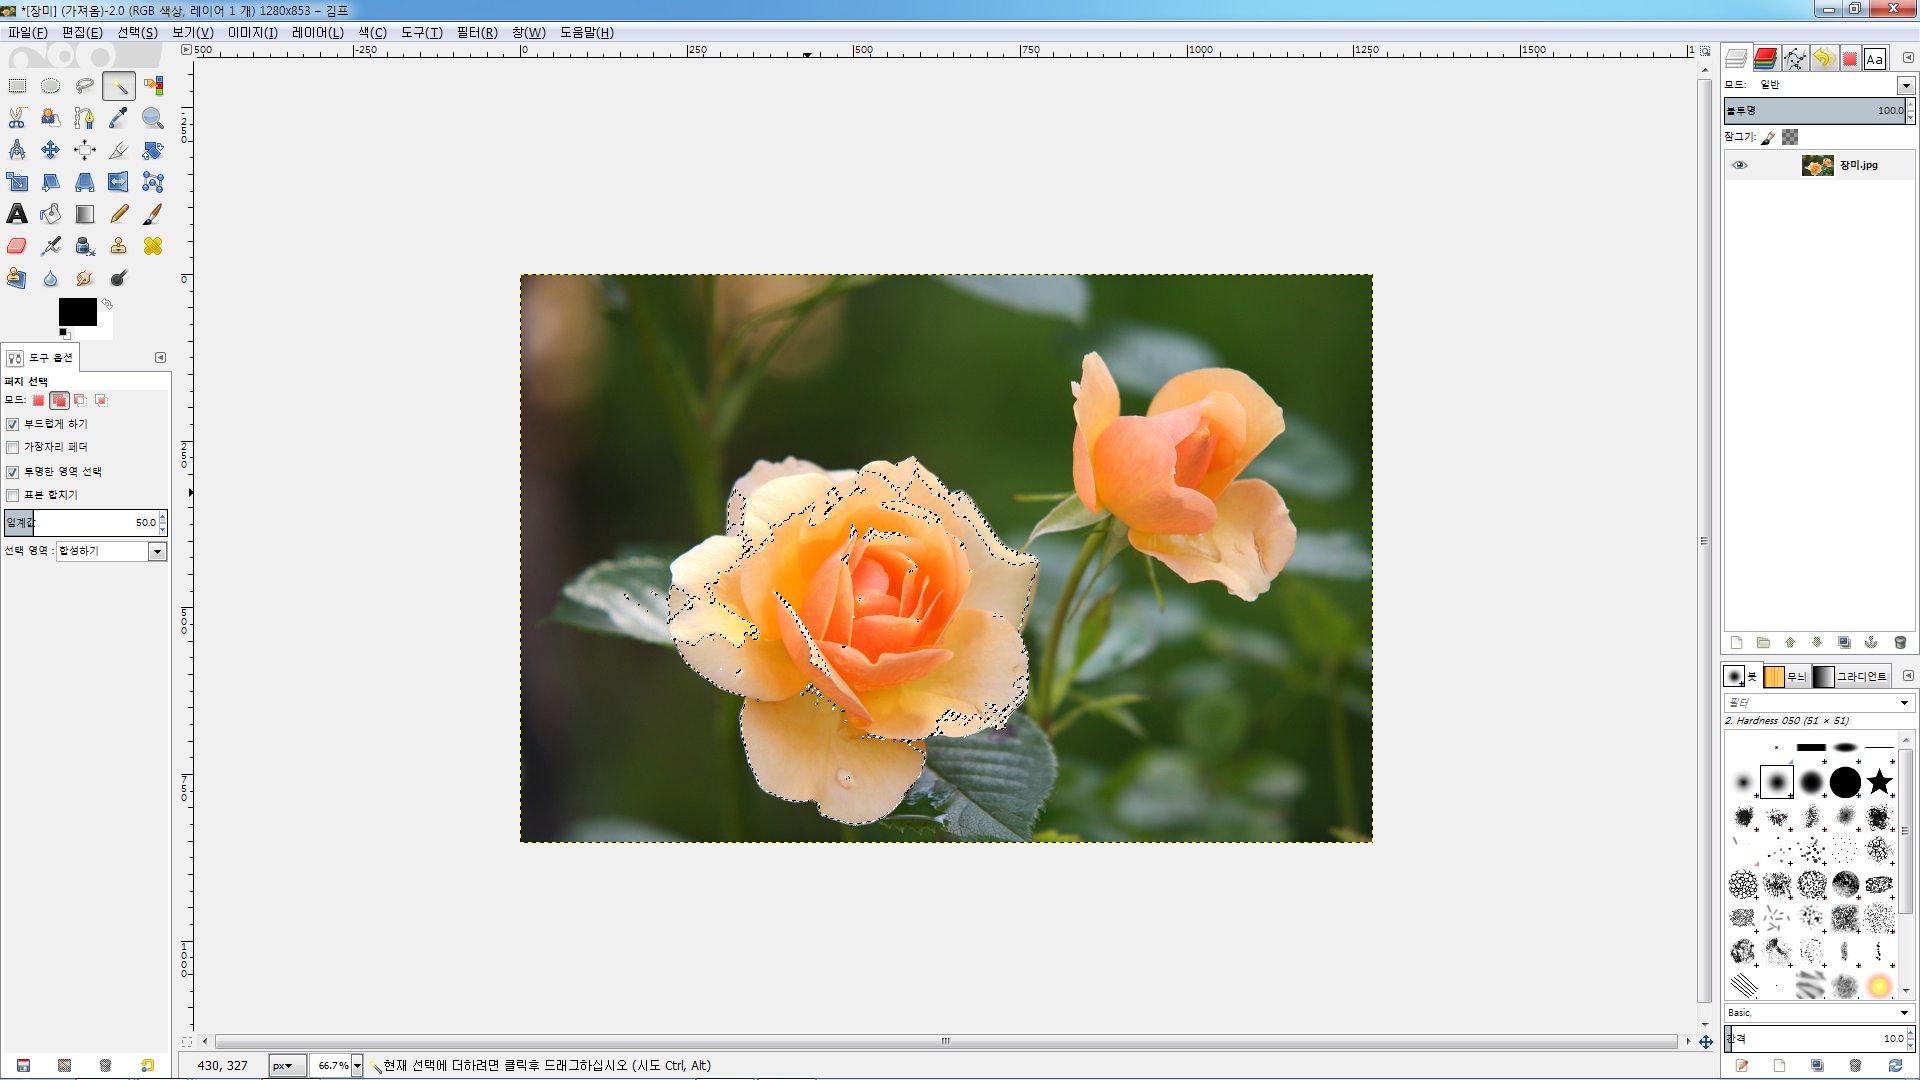The height and width of the screenshot is (1080, 1920).
Task: Select the Free Select lasso tool
Action: pyautogui.click(x=85, y=86)
